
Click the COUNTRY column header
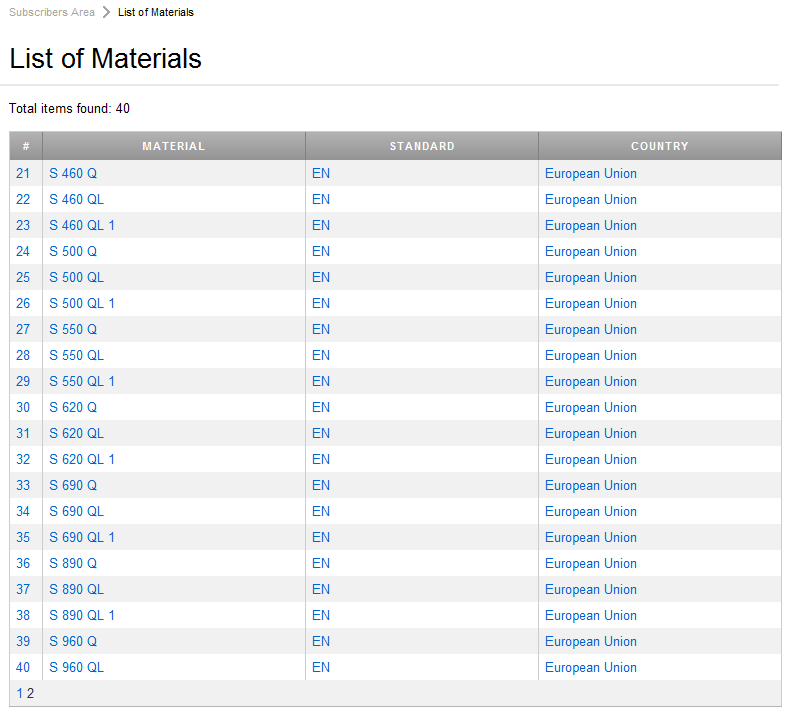coord(659,146)
